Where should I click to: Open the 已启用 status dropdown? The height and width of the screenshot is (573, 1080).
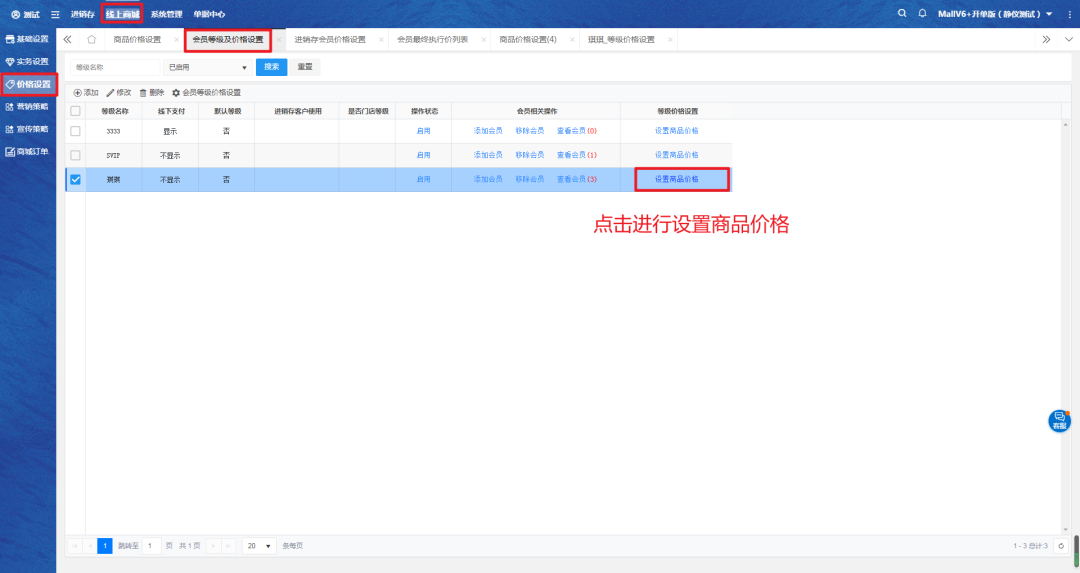point(208,67)
